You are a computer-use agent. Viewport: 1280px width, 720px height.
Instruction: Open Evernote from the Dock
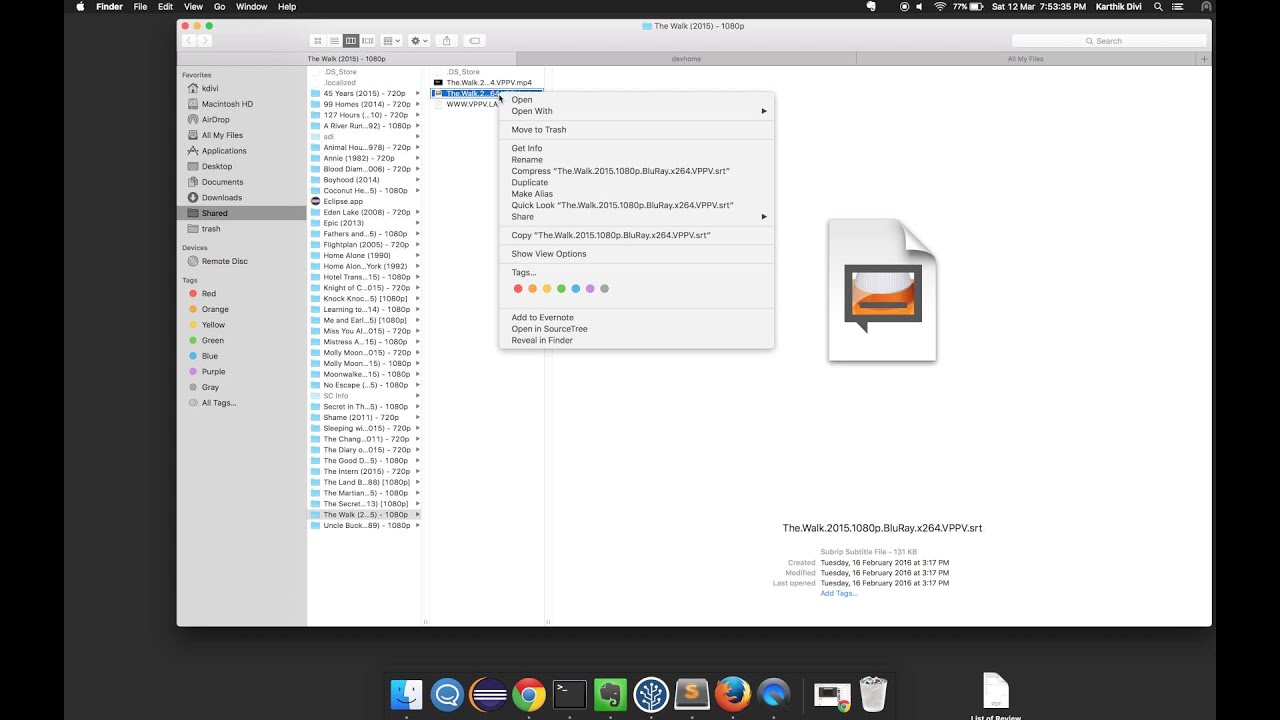[610, 694]
